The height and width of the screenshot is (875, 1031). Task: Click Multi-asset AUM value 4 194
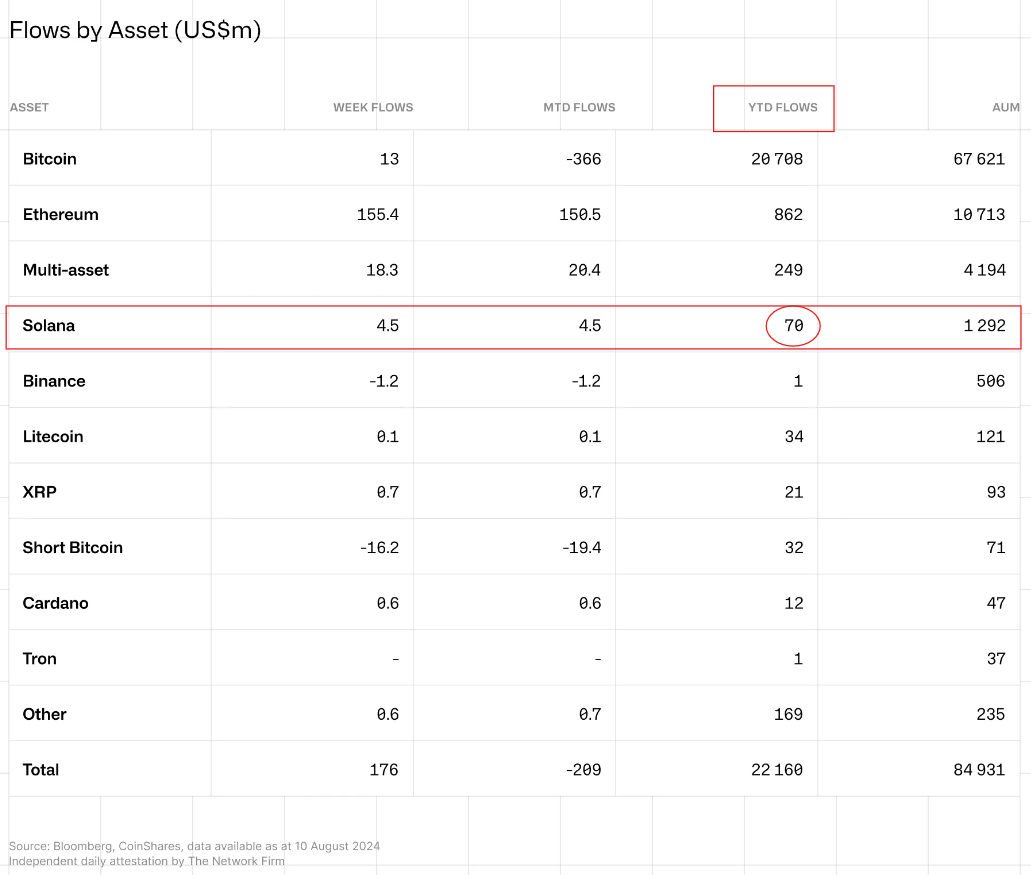pyautogui.click(x=984, y=270)
